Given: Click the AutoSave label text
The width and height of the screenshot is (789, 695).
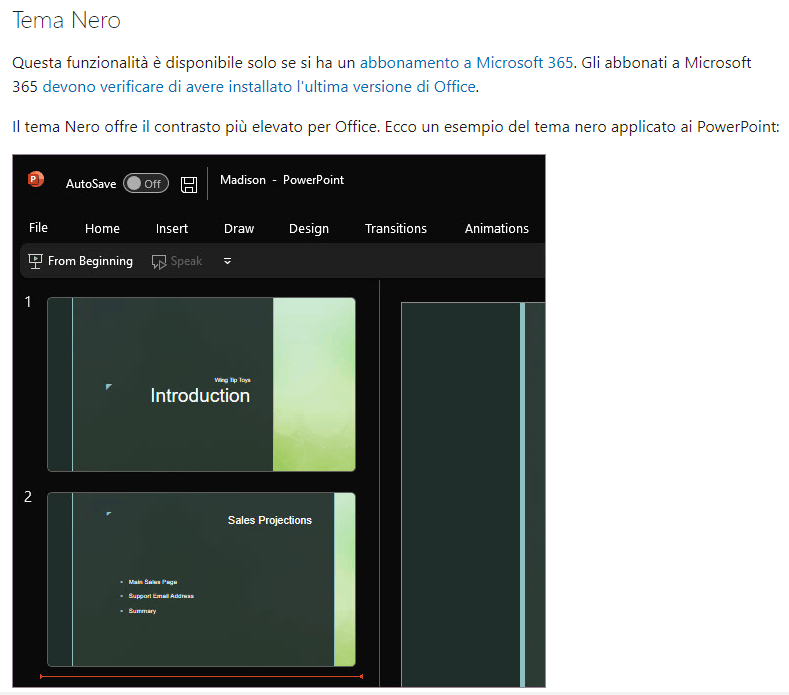Looking at the screenshot, I should pos(91,184).
